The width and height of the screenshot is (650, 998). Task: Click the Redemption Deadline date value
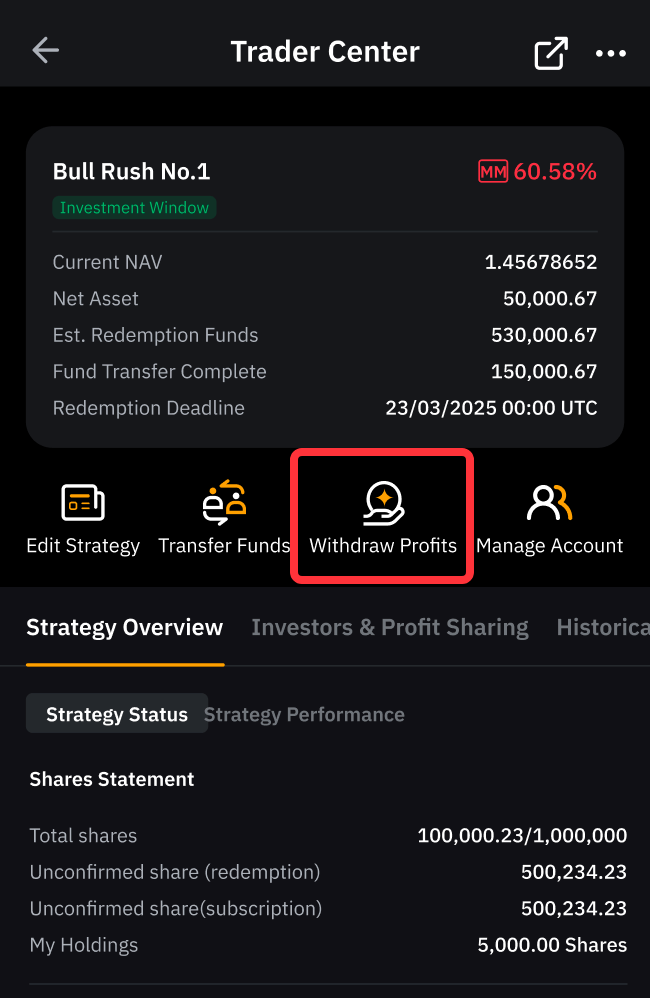(x=491, y=408)
